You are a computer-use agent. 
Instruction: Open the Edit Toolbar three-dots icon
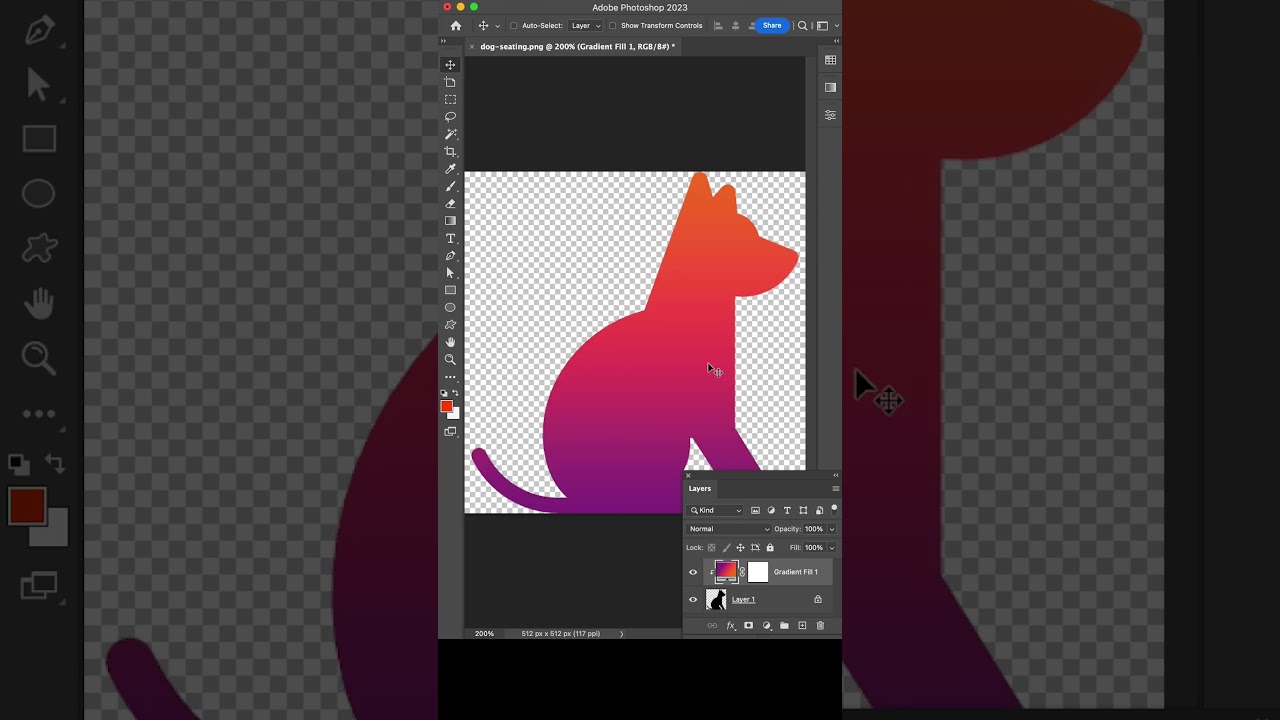[x=450, y=378]
